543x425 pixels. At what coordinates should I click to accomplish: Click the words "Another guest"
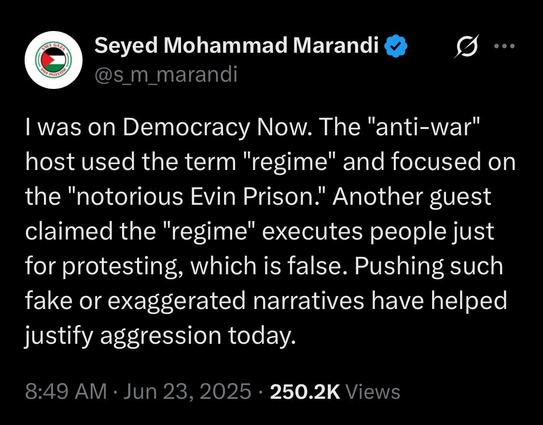point(412,197)
